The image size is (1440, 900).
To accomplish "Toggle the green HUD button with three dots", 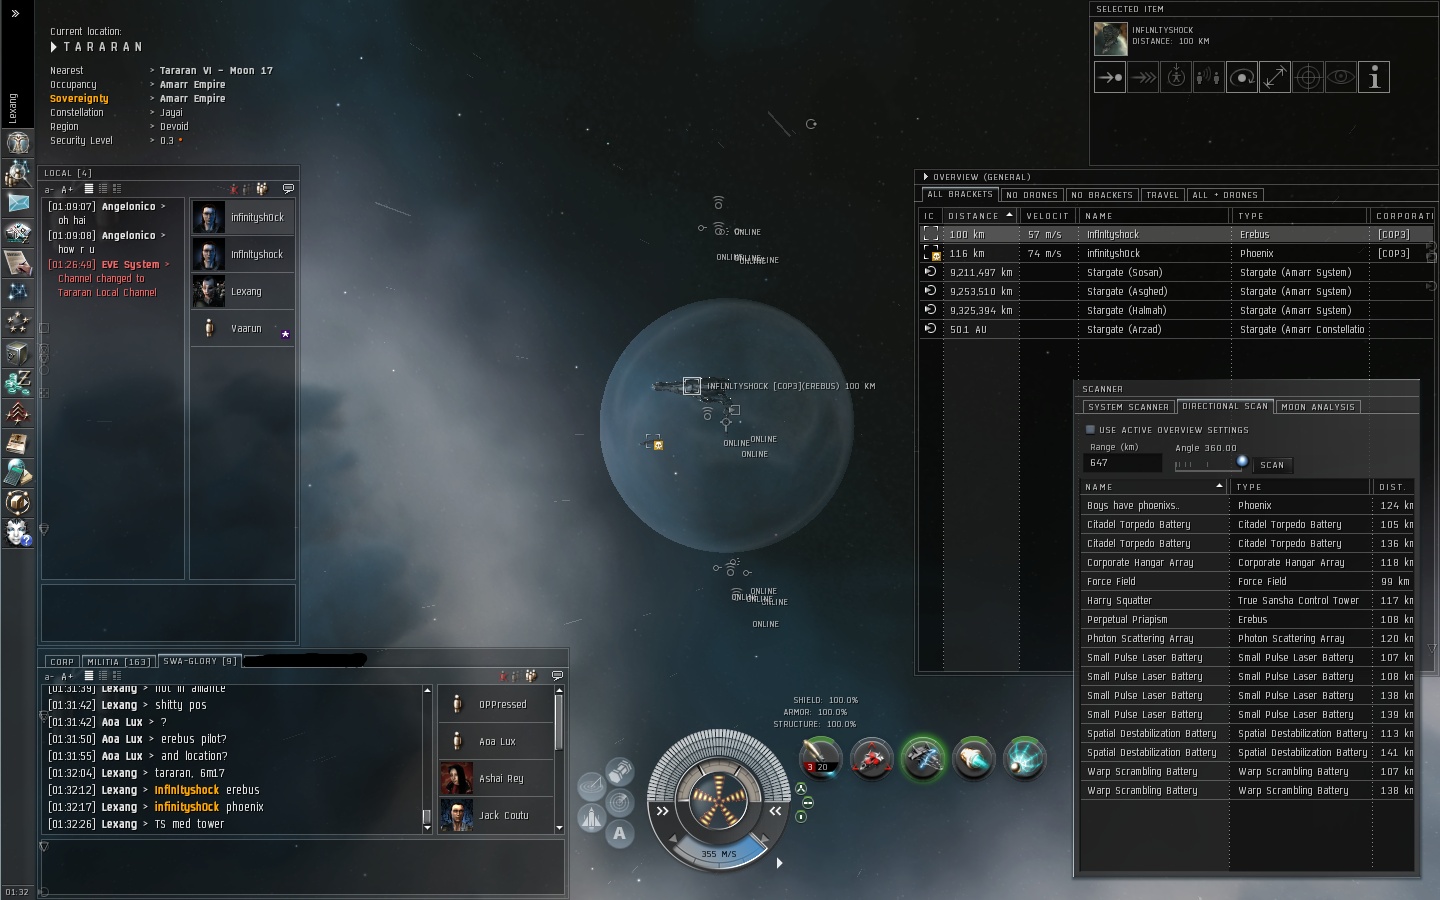I will pos(801,788).
